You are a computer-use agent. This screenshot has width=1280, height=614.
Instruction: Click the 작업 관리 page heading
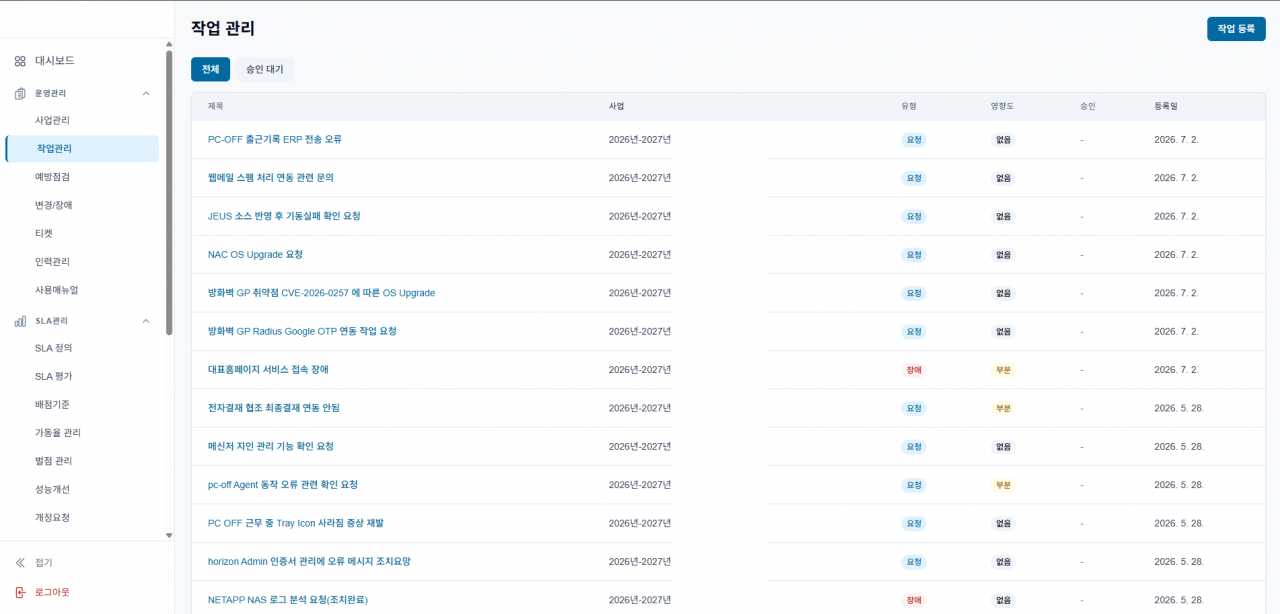point(223,29)
